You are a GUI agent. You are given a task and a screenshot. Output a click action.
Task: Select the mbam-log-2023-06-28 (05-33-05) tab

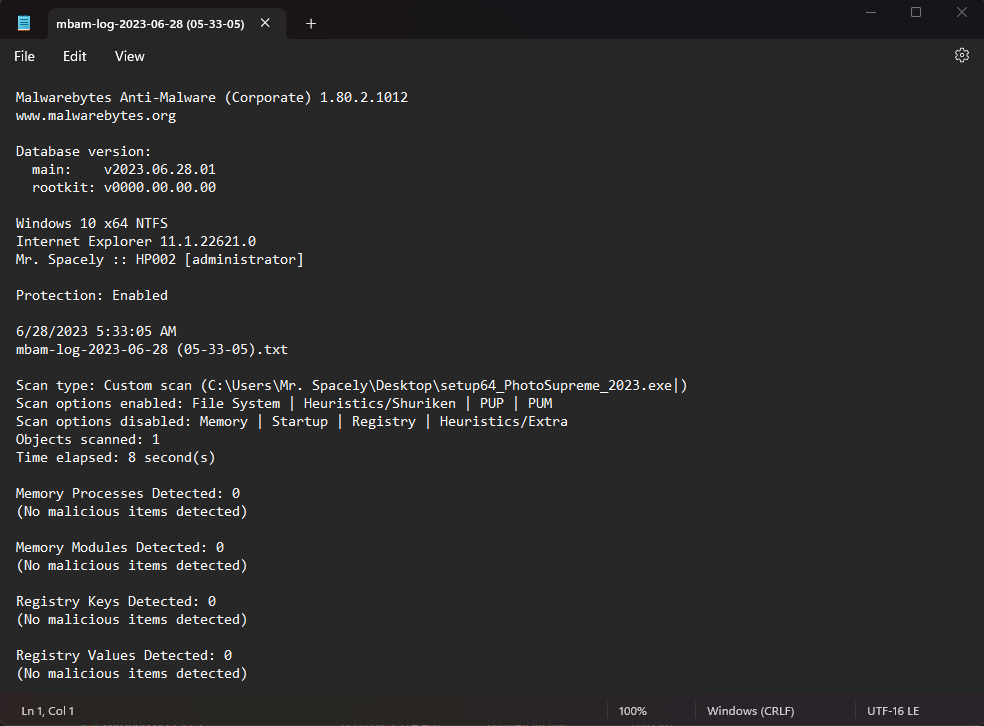point(150,24)
